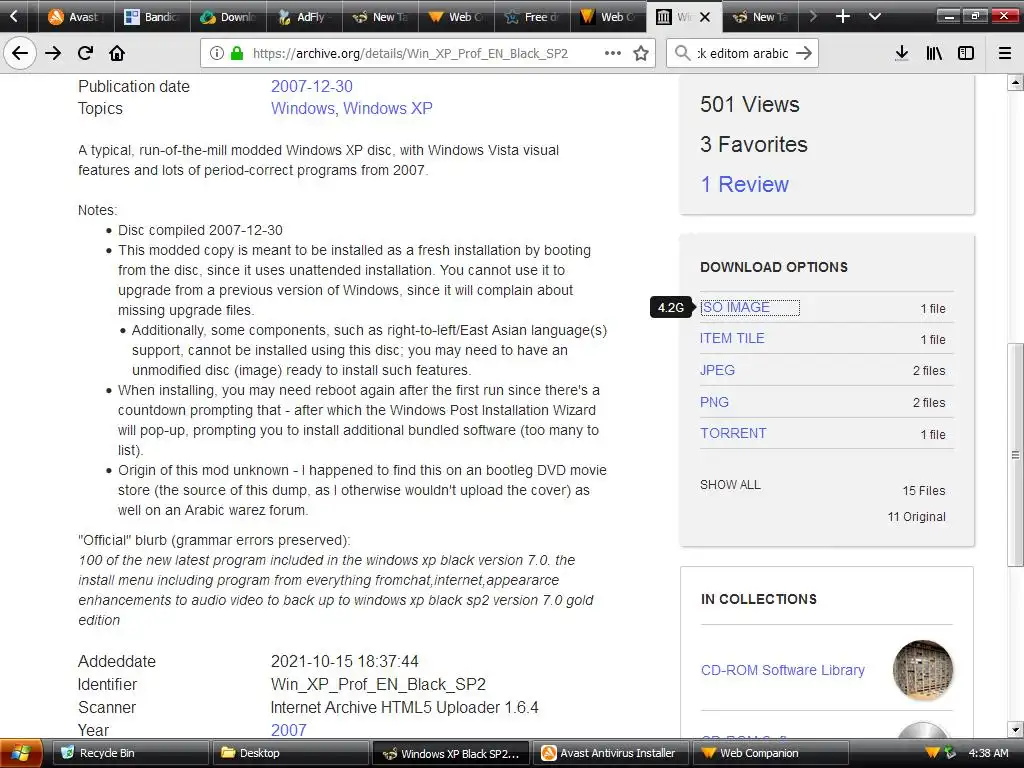Image resolution: width=1024 pixels, height=768 pixels.
Task: Click the search magnifier icon
Action: [x=682, y=54]
